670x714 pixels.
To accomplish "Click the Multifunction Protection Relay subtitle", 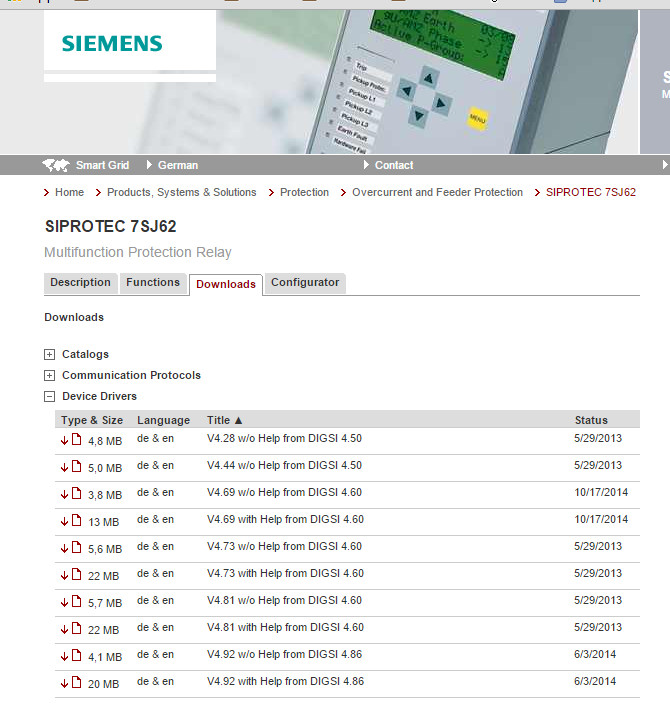I will pyautogui.click(x=138, y=252).
